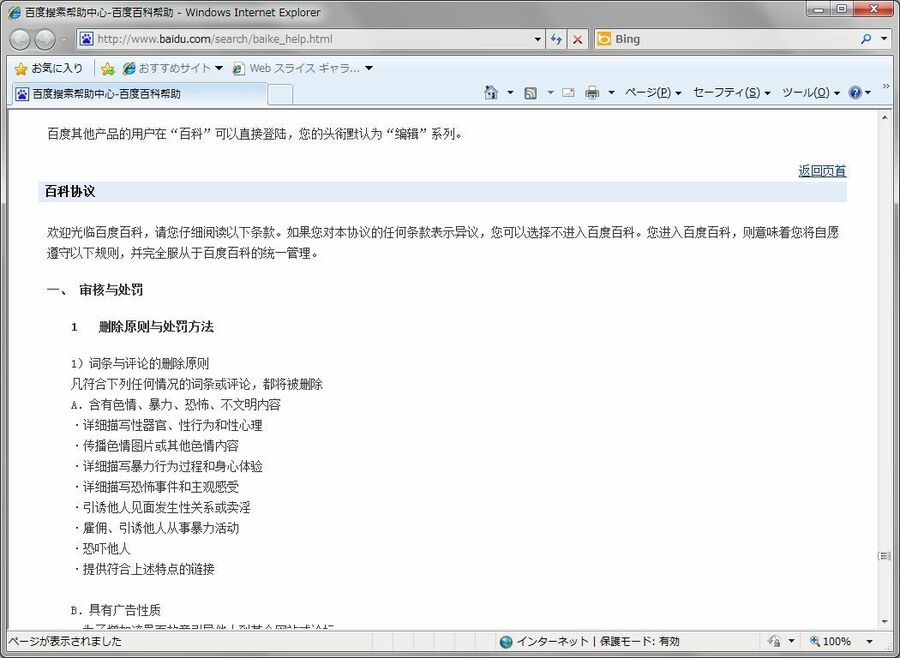This screenshot has height=658, width=900.
Task: Click the Home icon in command bar
Action: click(491, 93)
